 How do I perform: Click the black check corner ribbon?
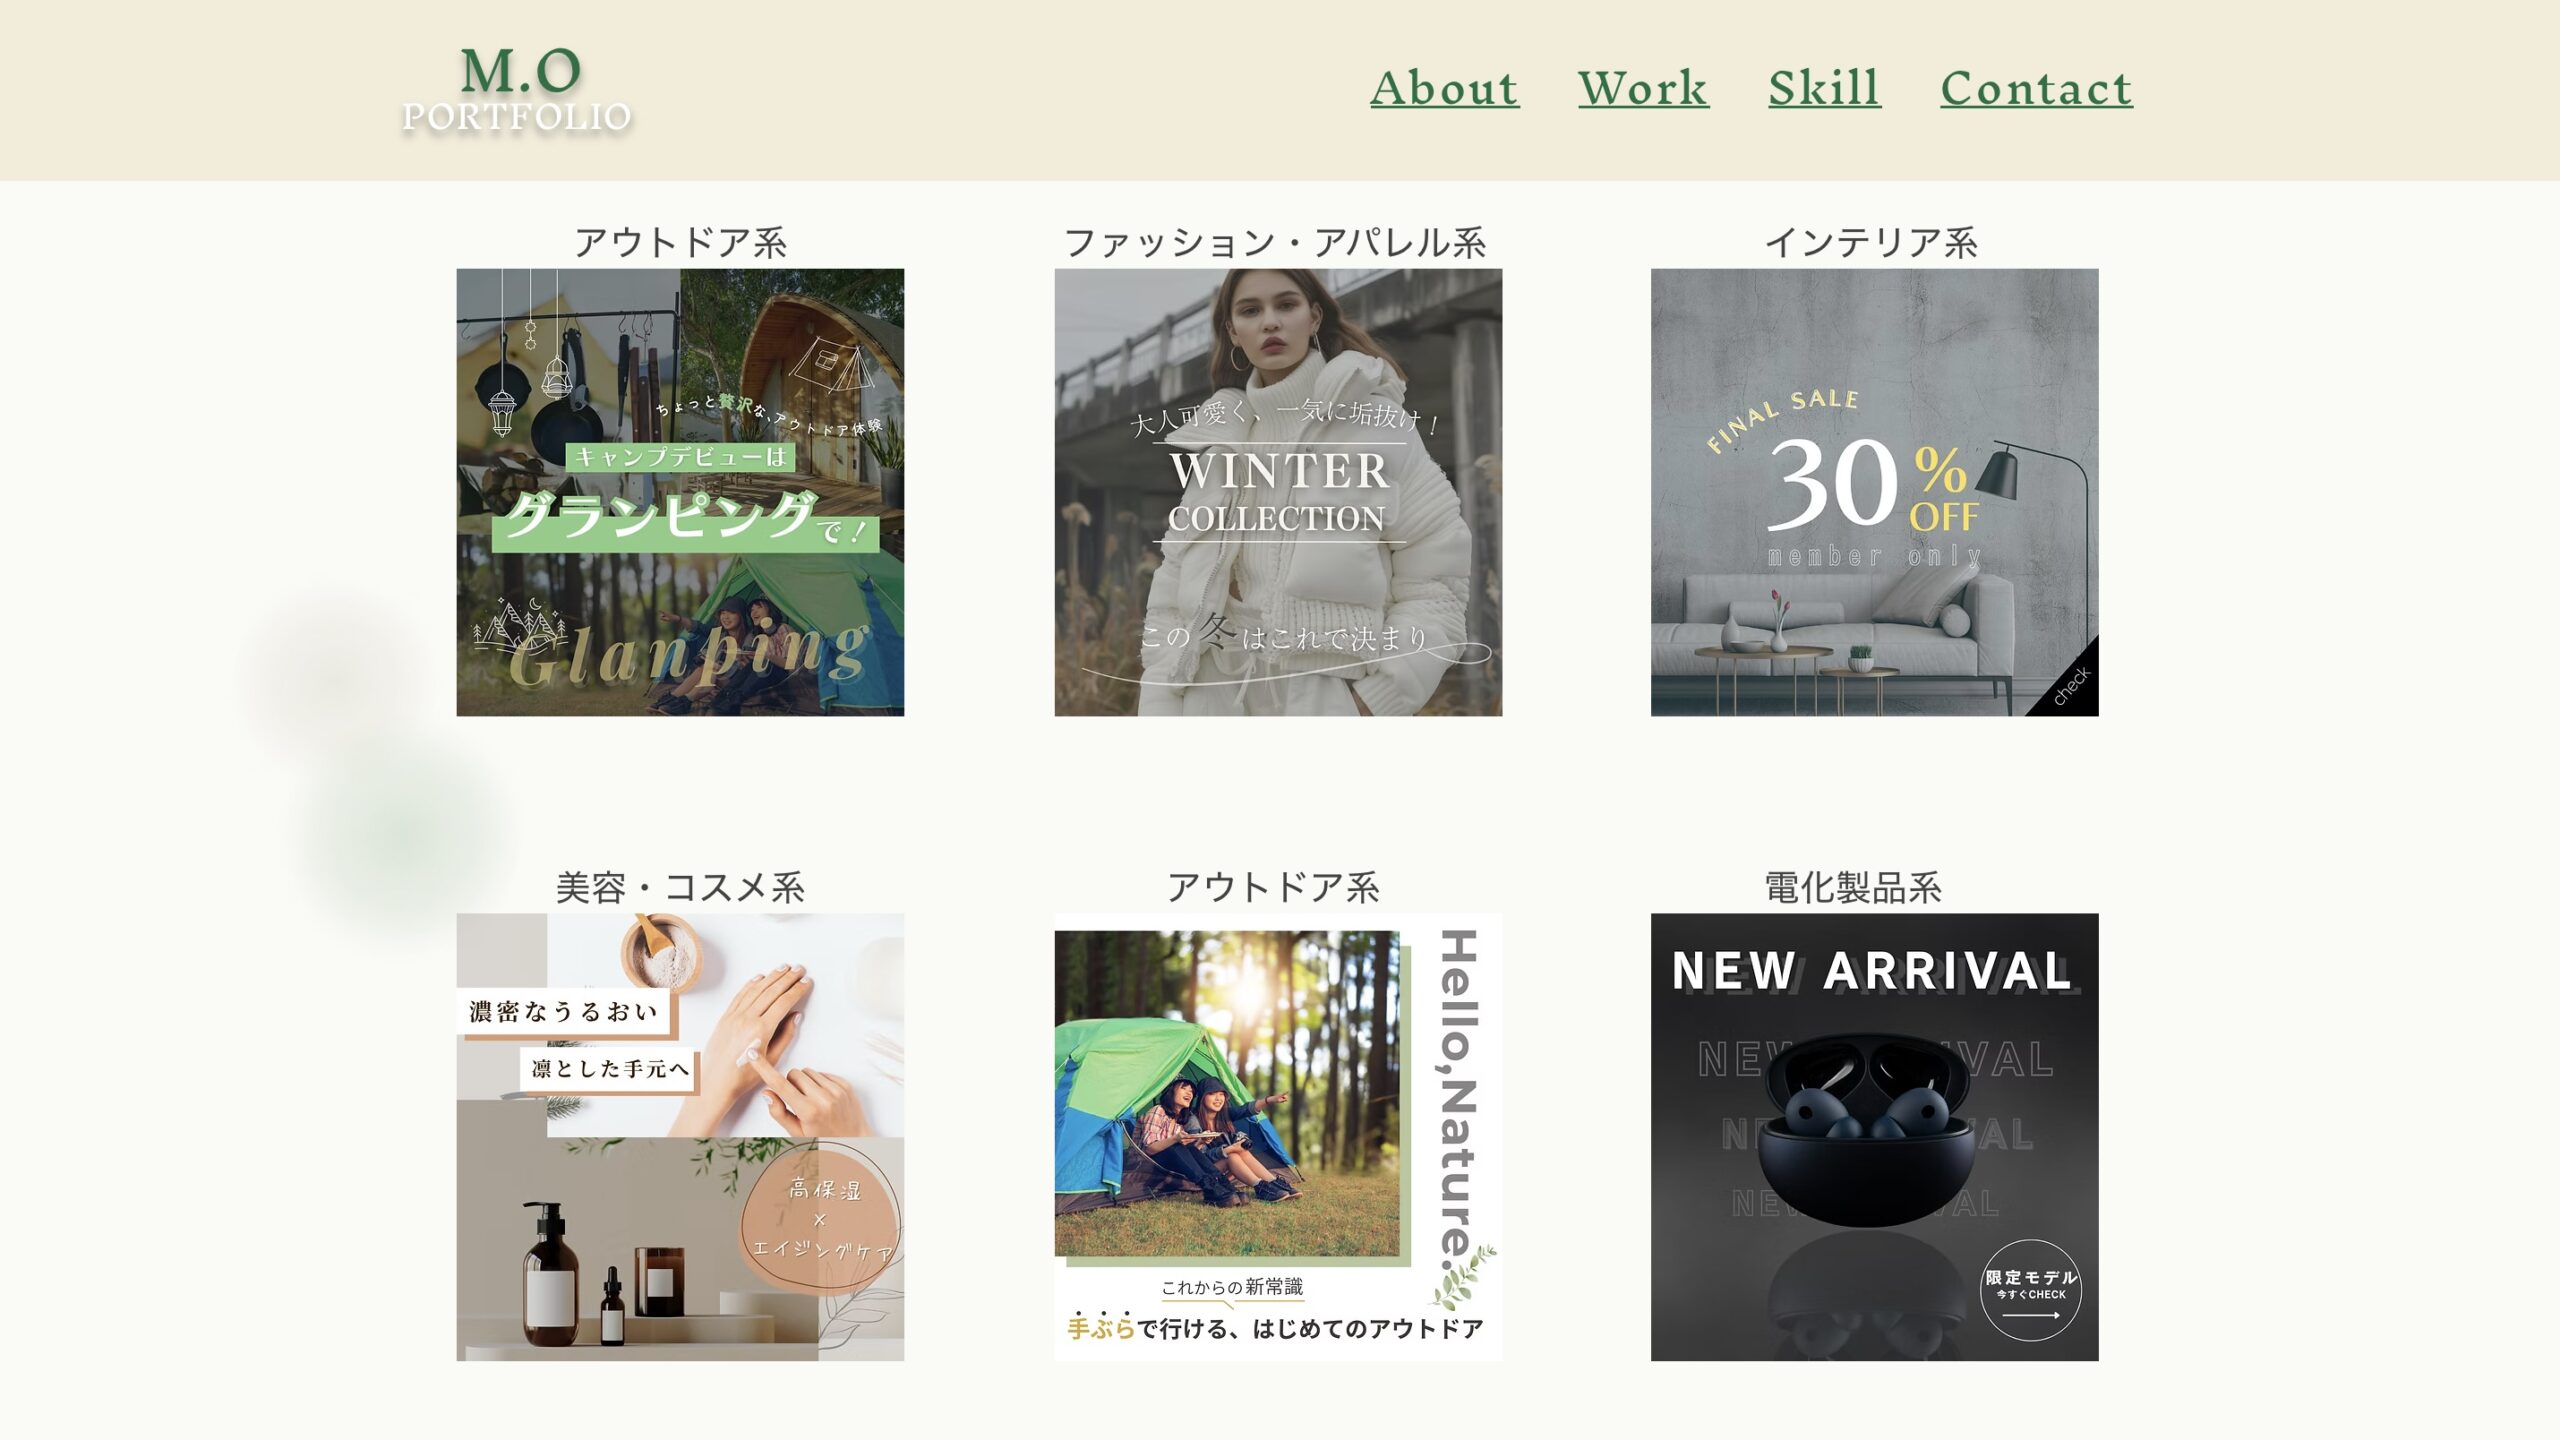point(2072,687)
